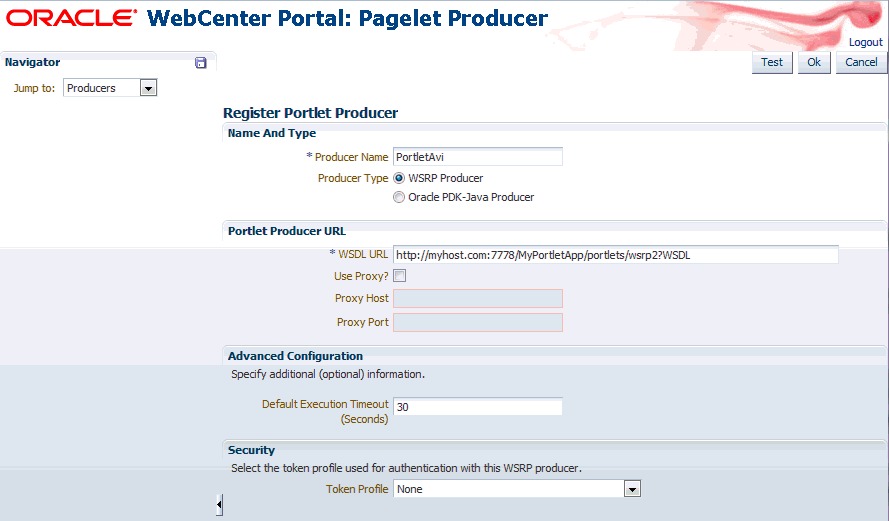The height and width of the screenshot is (521, 889).
Task: Click the Proxy Host field
Action: click(478, 298)
